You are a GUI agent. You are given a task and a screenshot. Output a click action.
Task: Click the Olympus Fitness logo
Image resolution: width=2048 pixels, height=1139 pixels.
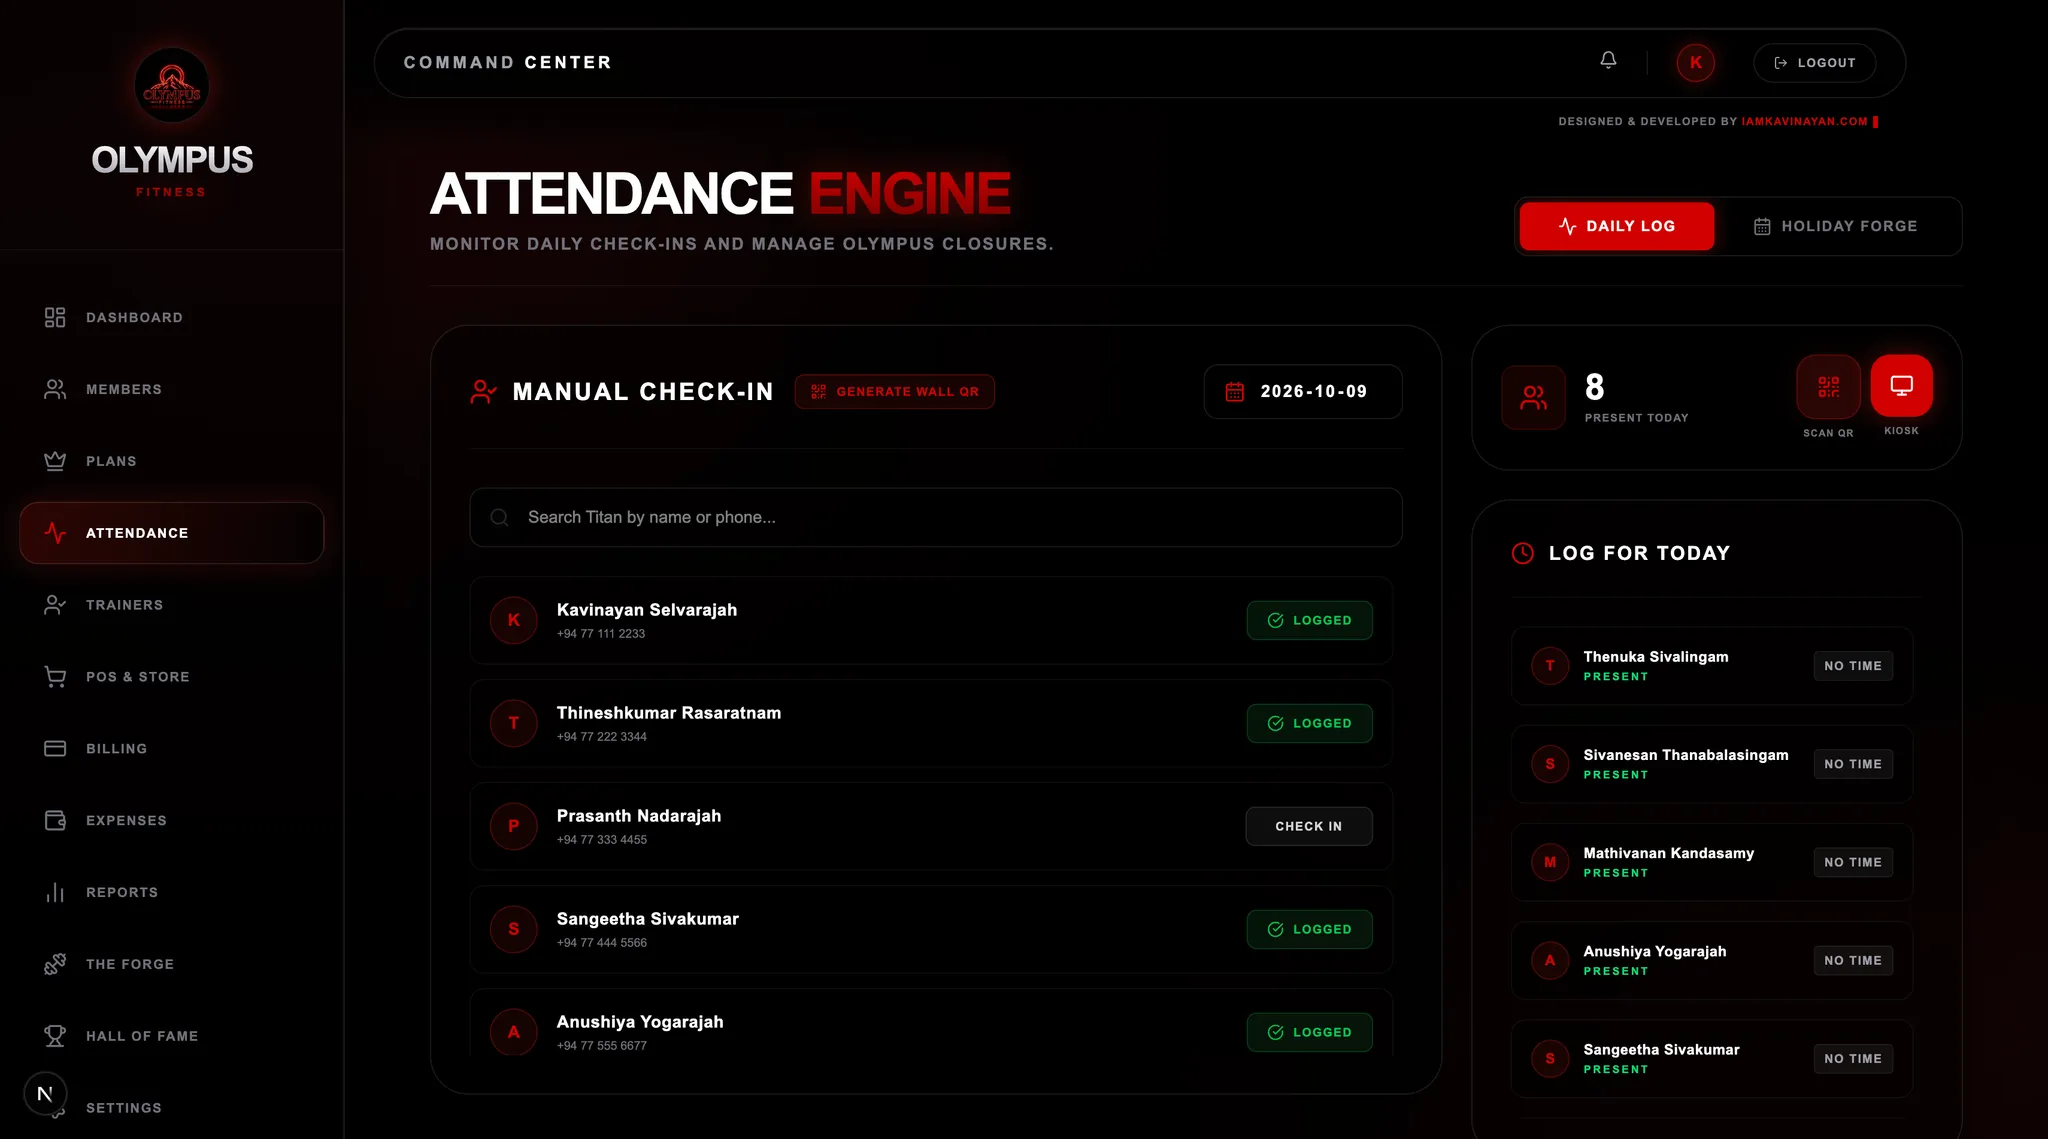click(x=172, y=86)
